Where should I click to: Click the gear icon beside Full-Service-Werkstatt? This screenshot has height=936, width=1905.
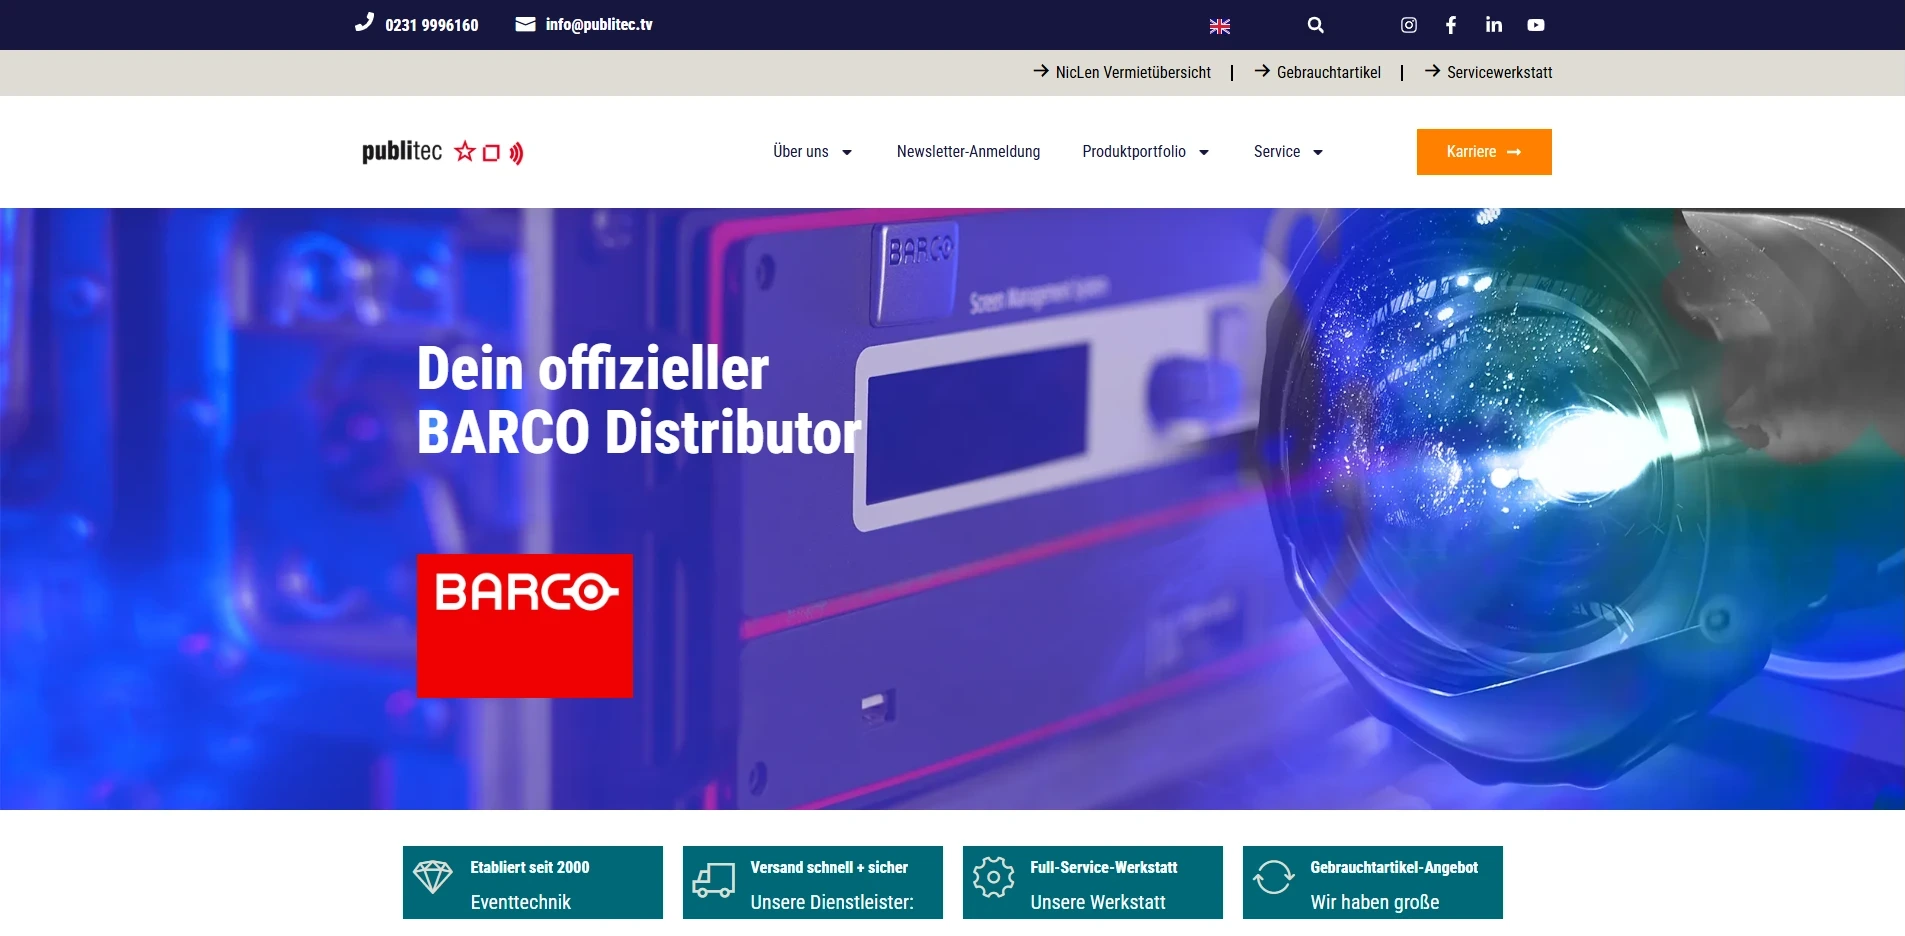click(994, 877)
